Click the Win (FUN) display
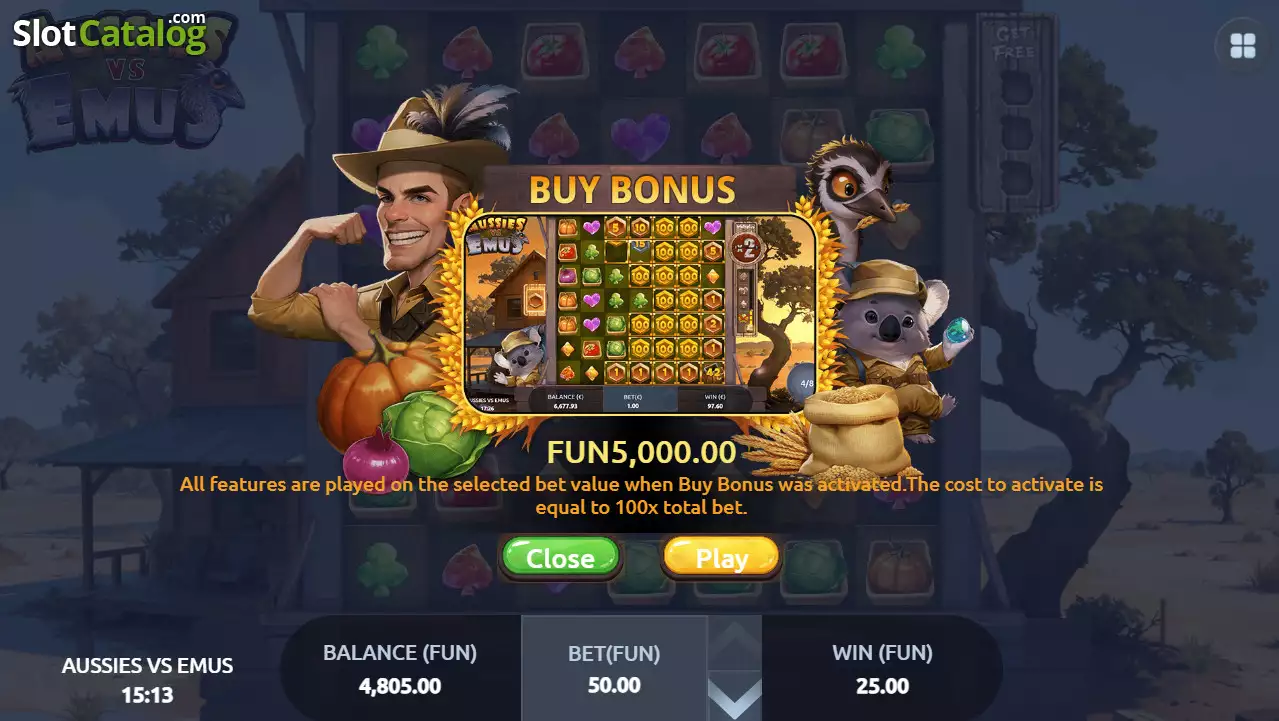1279x721 pixels. [x=882, y=668]
